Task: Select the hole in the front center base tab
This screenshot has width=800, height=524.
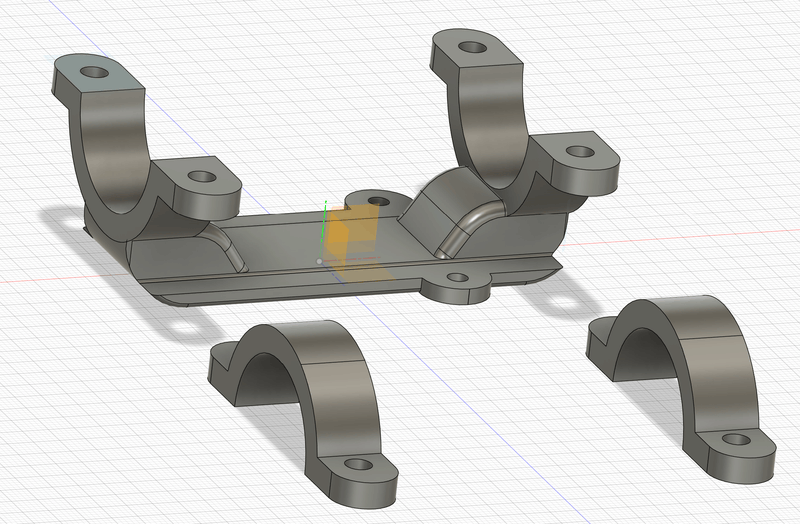Action: pos(457,278)
